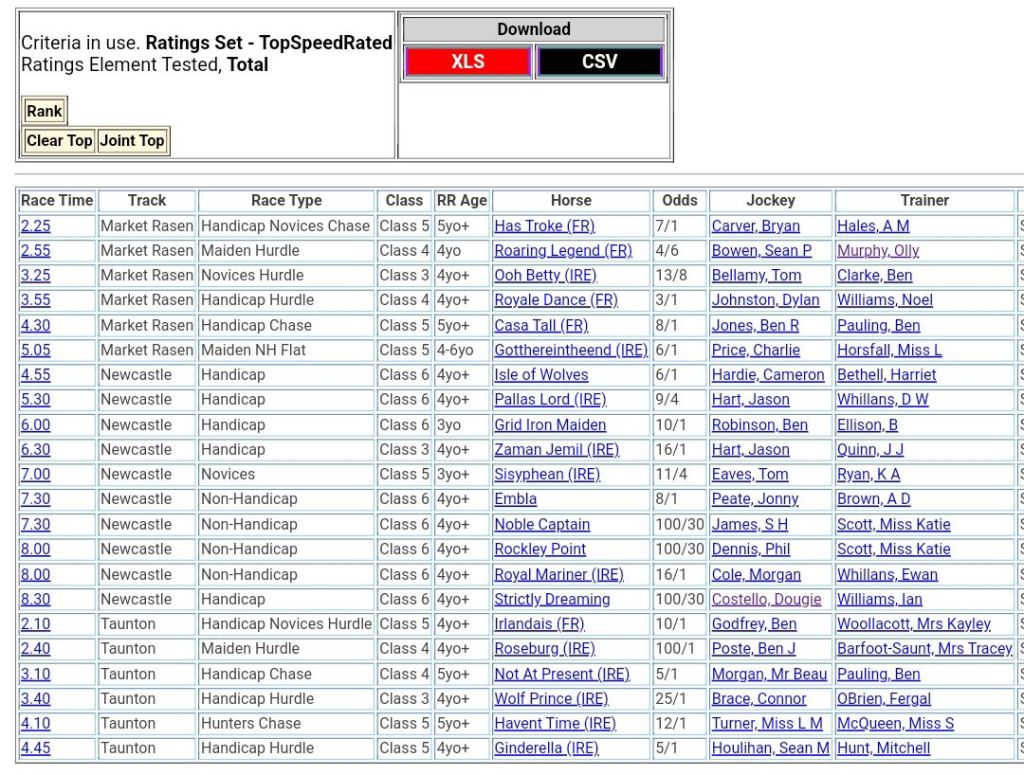This screenshot has width=1024, height=775.
Task: Open the 2.25 Market Rasen race time
Action: [35, 226]
